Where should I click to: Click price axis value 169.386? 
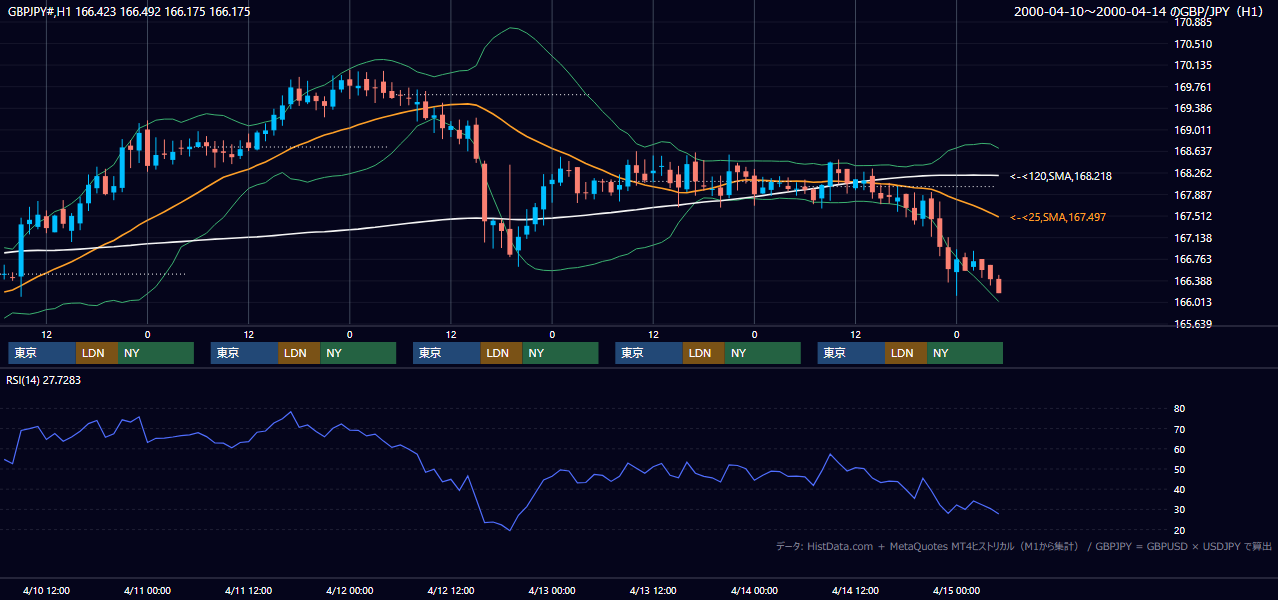click(x=1193, y=108)
